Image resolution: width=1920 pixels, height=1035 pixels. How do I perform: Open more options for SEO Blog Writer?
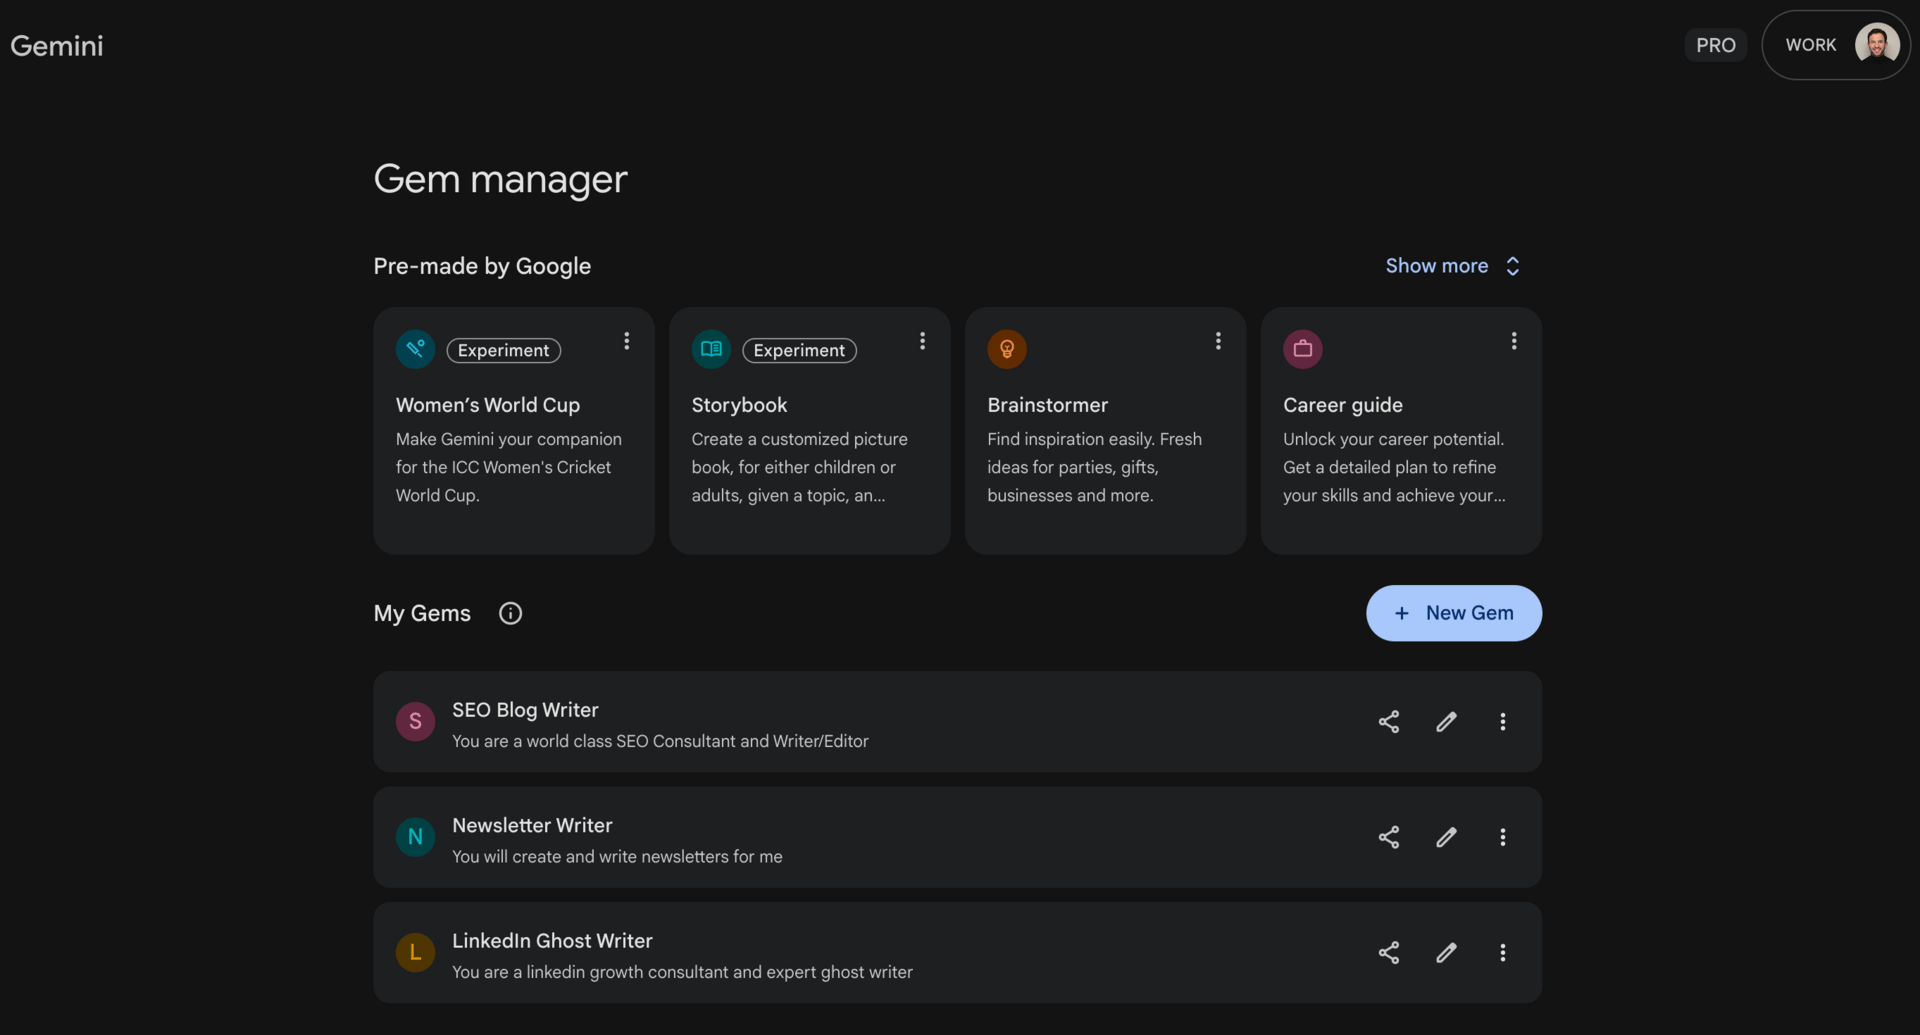[x=1503, y=722]
